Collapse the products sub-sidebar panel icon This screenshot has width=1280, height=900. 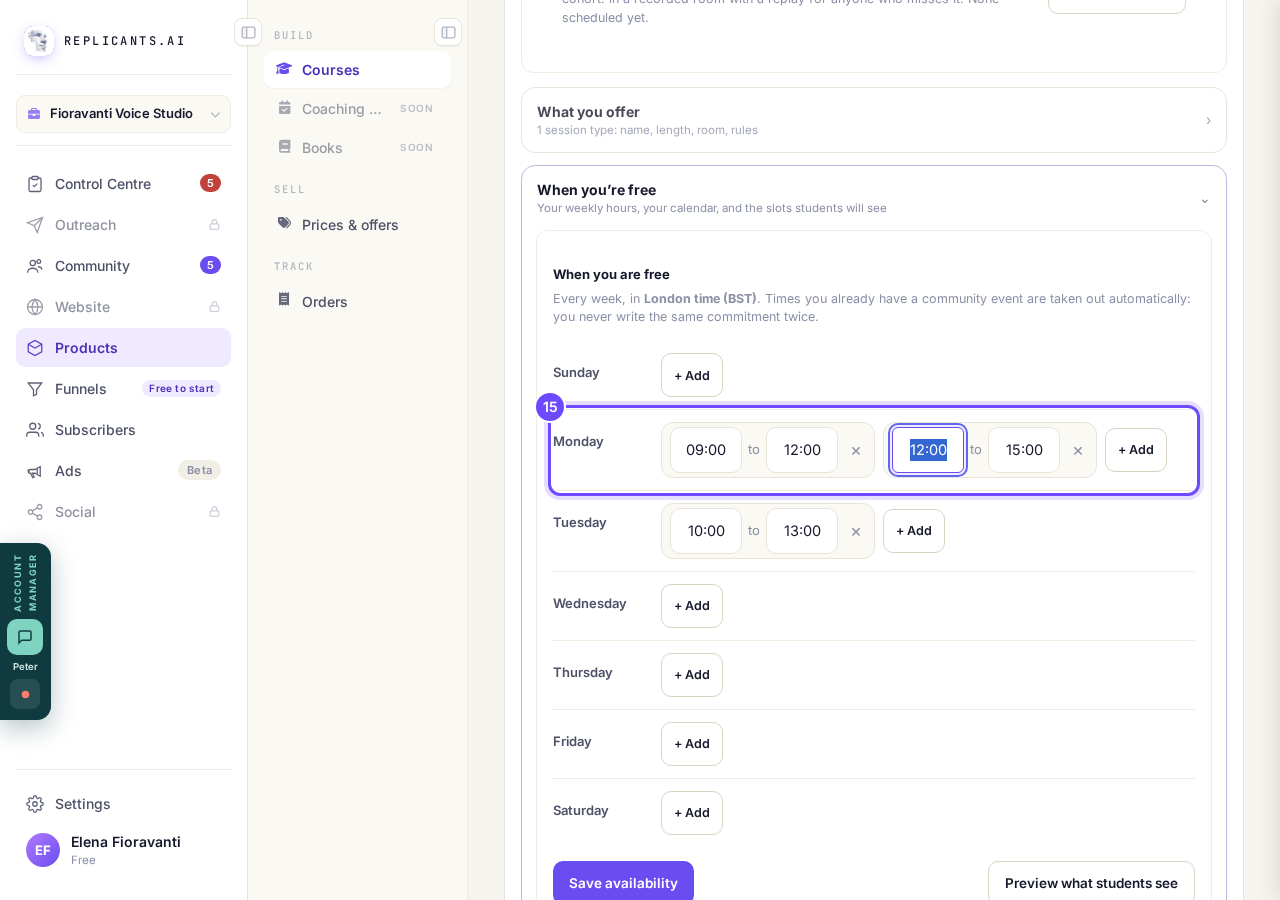[x=448, y=32]
